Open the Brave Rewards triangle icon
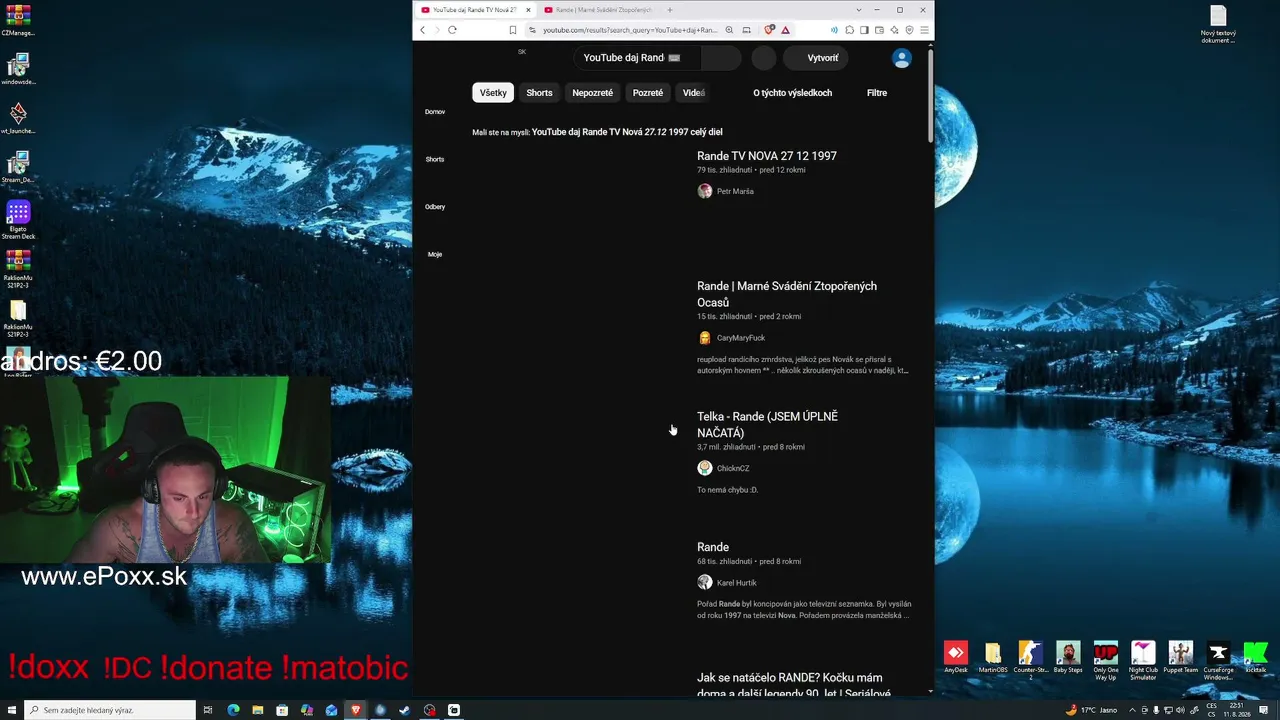The image size is (1280, 720). (x=785, y=30)
